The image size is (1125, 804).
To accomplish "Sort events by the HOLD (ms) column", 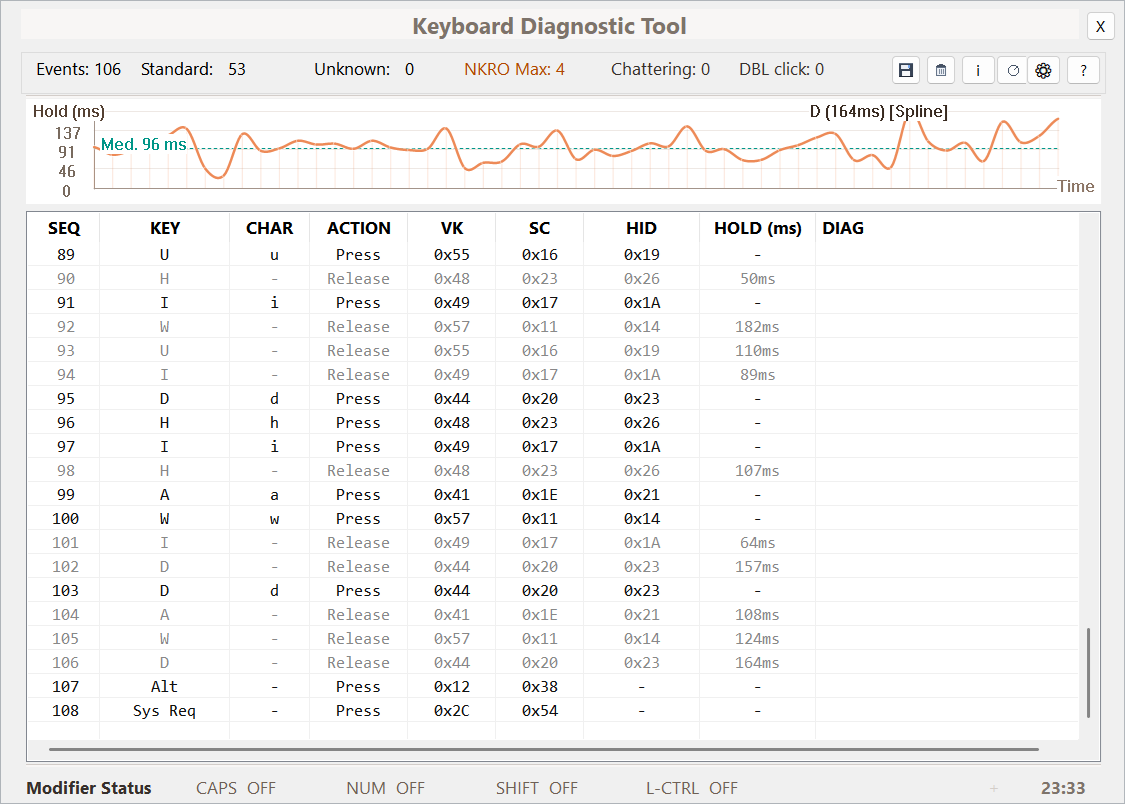I will [757, 228].
